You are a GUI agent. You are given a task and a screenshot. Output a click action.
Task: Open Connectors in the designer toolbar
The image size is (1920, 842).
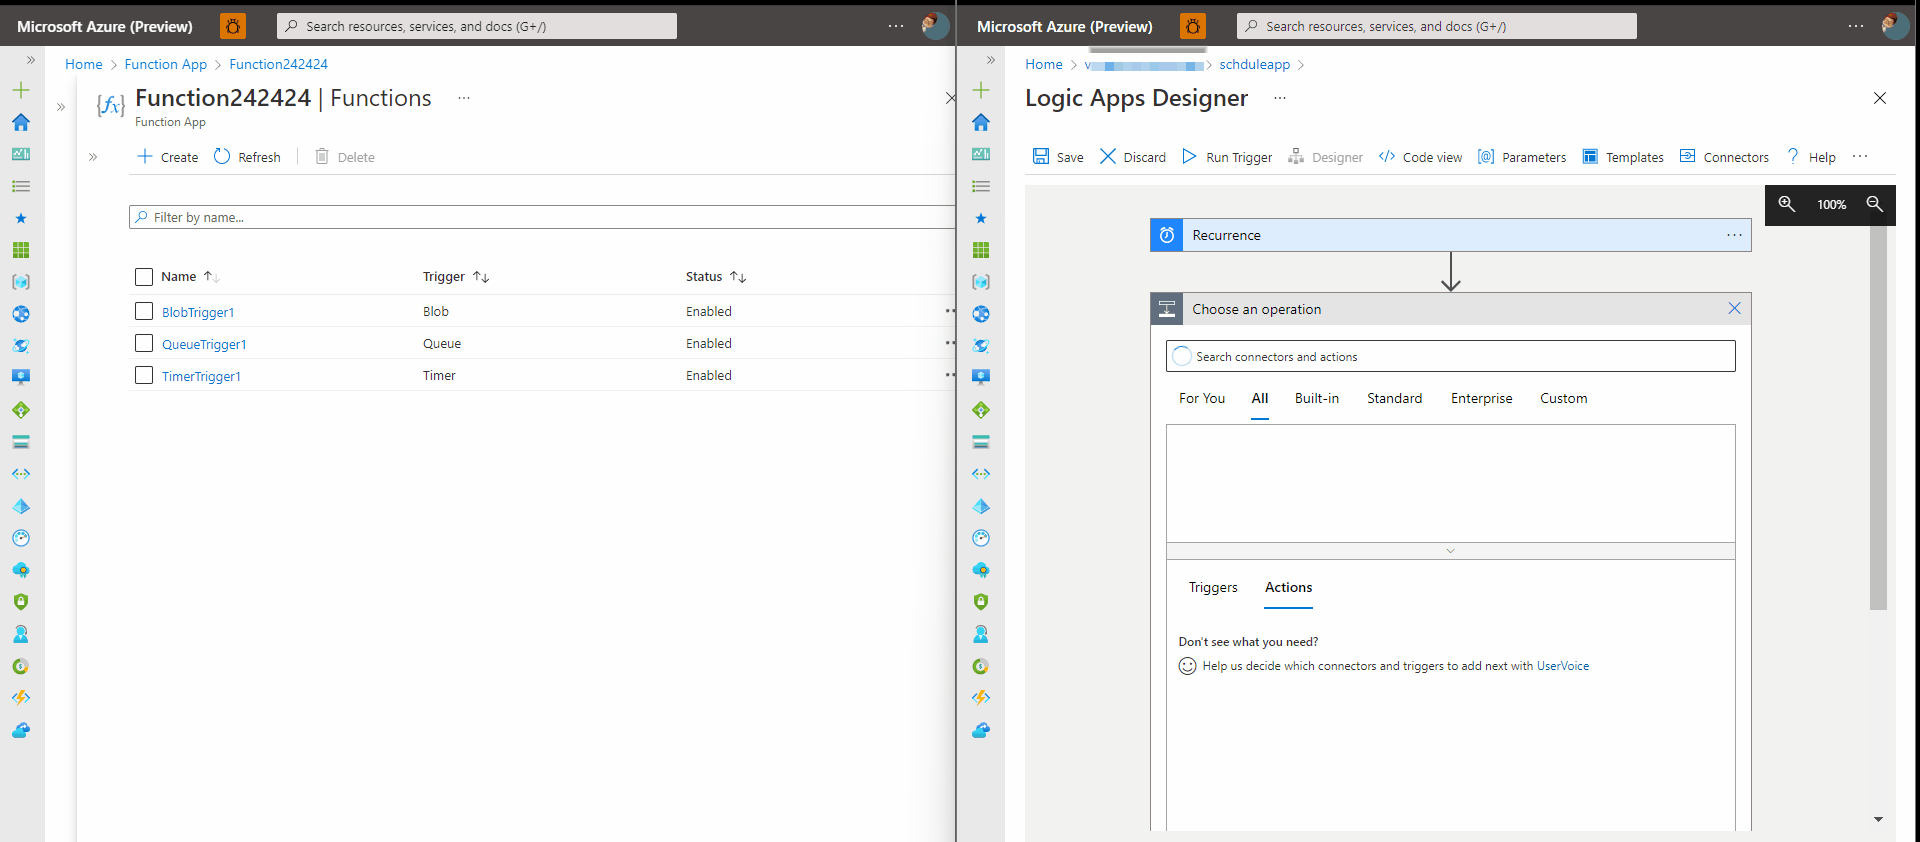pos(1724,157)
